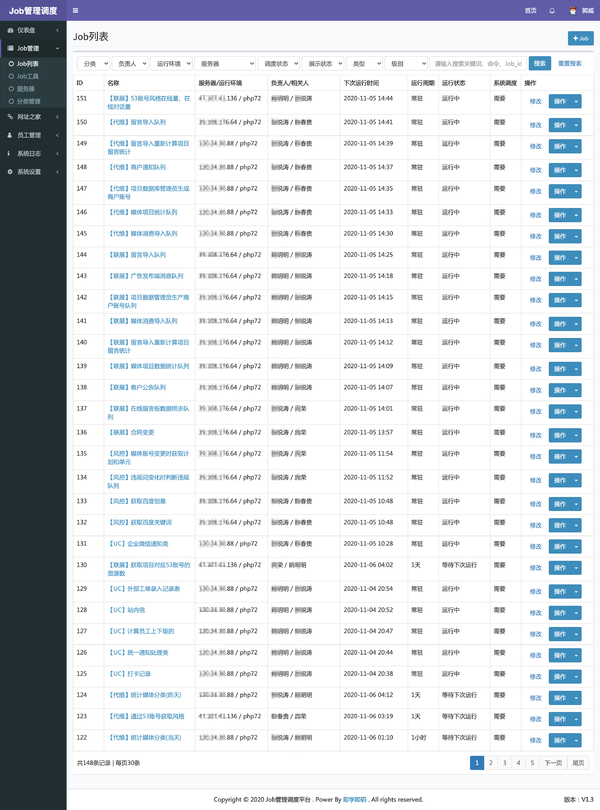Viewport: 600px width, 810px height.
Task: Go to page 2 of results
Action: point(490,762)
